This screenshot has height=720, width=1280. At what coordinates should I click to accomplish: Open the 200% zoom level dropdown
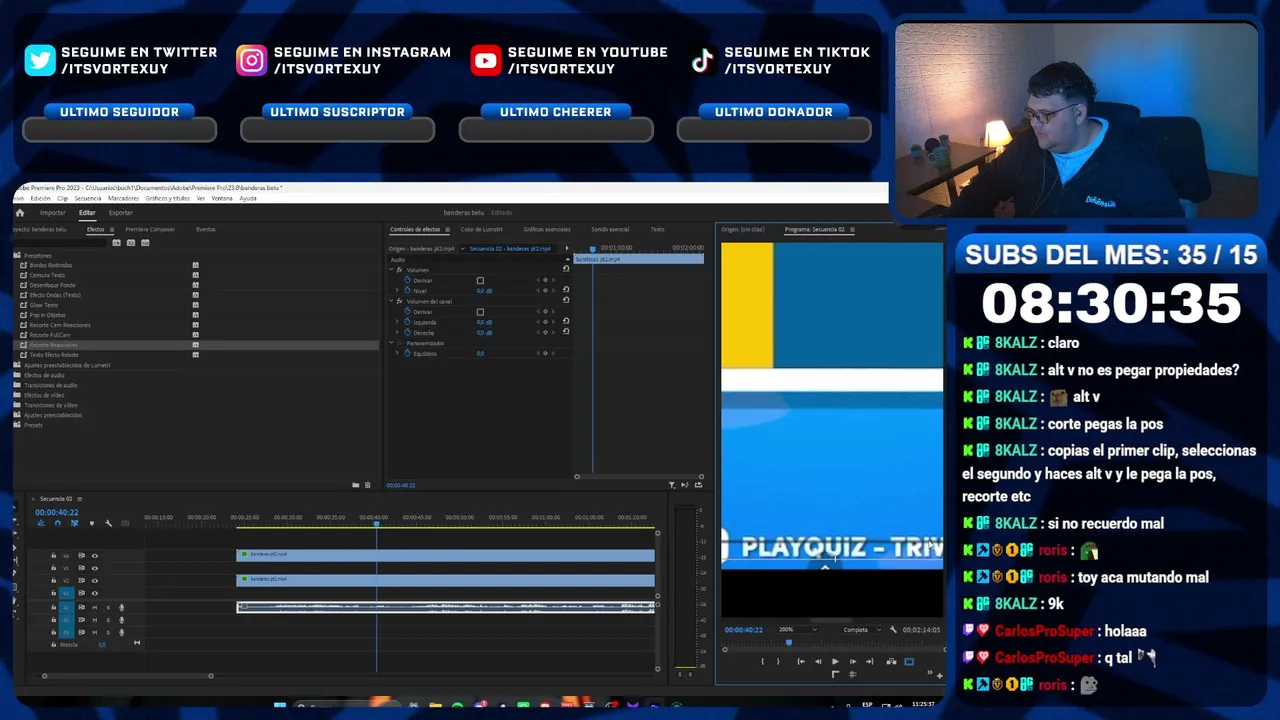tap(799, 630)
